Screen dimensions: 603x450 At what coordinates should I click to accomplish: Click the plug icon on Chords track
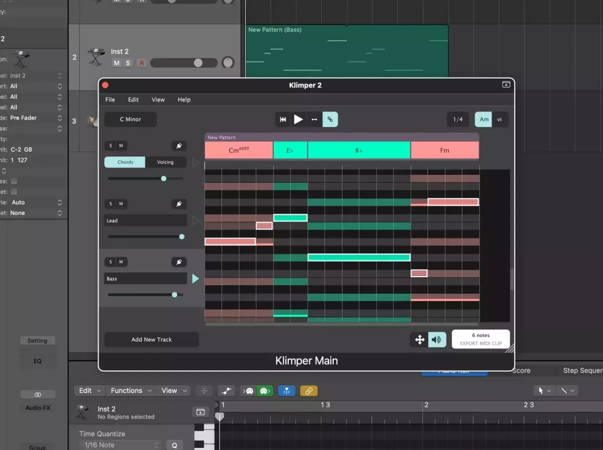179,146
